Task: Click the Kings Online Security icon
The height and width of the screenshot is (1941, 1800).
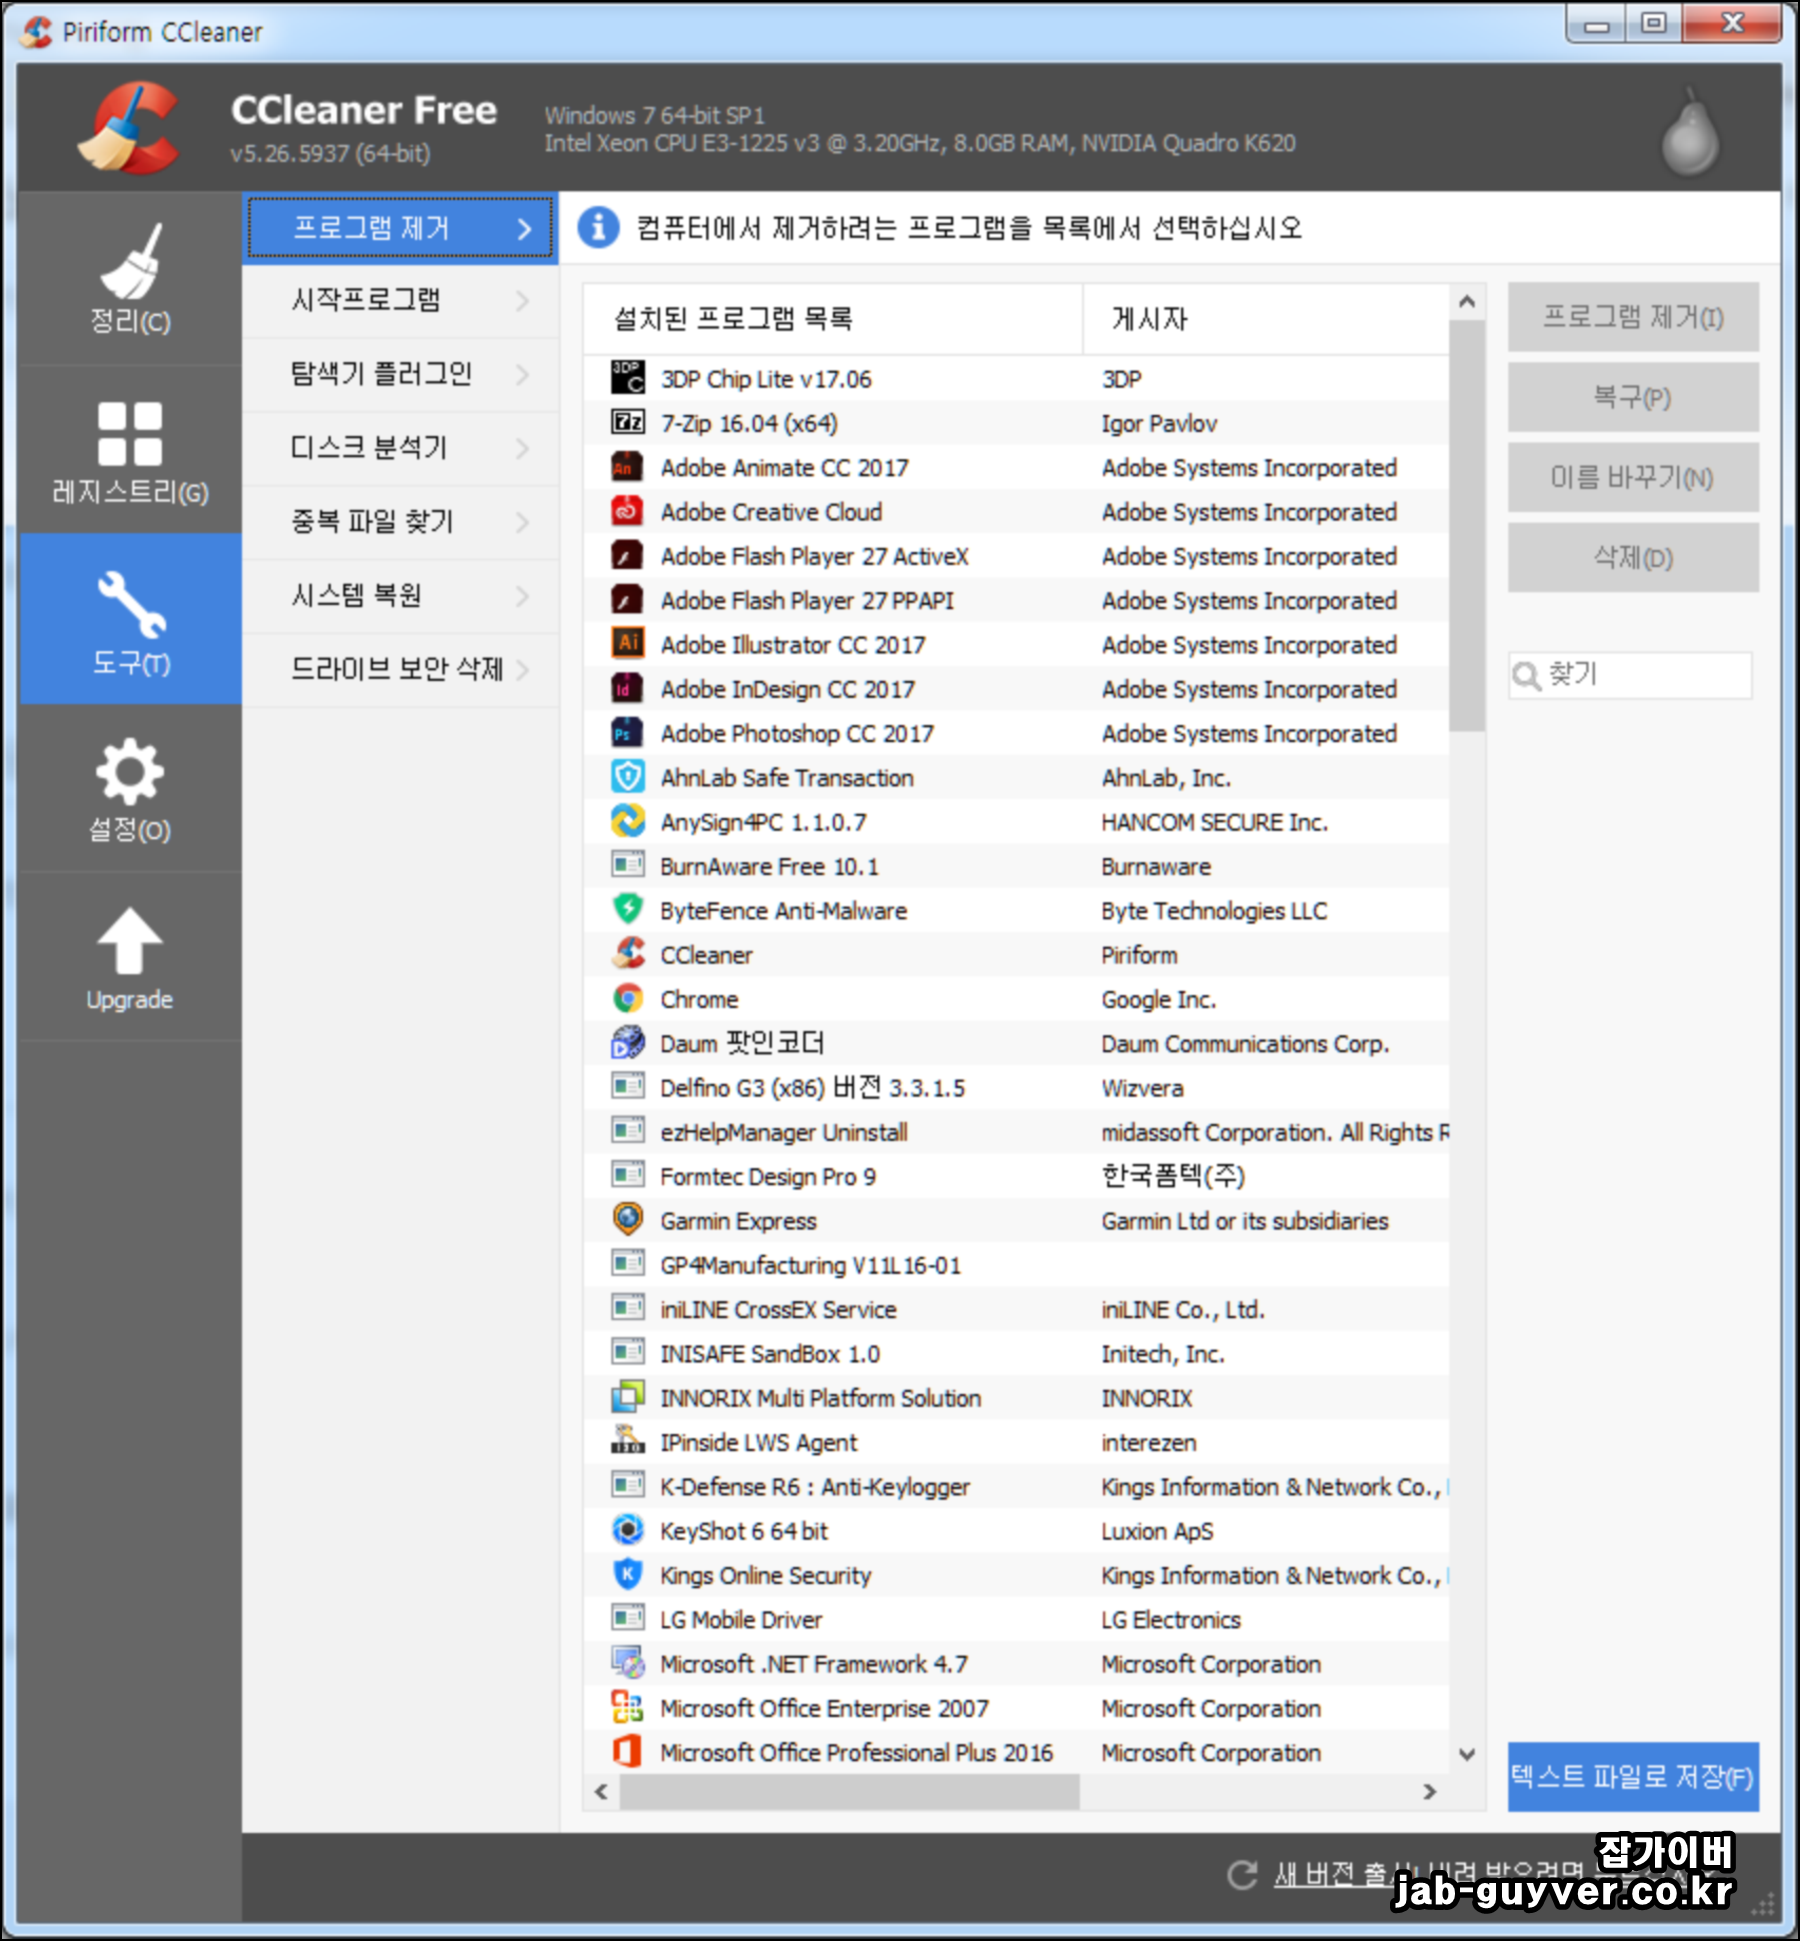Action: coord(628,1574)
